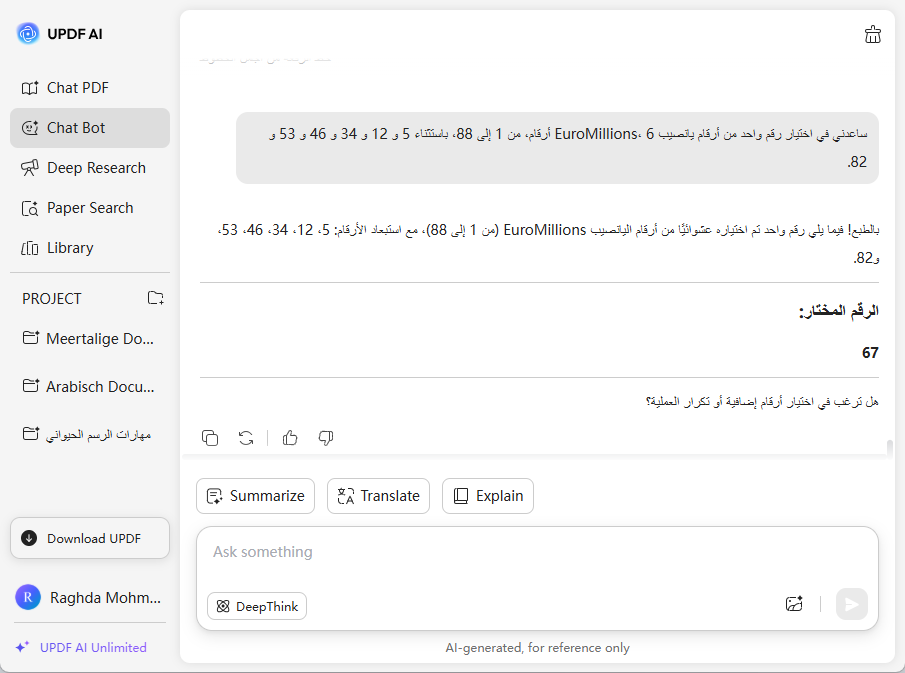Click the download arrow icon
905x673 pixels.
pyautogui.click(x=29, y=538)
